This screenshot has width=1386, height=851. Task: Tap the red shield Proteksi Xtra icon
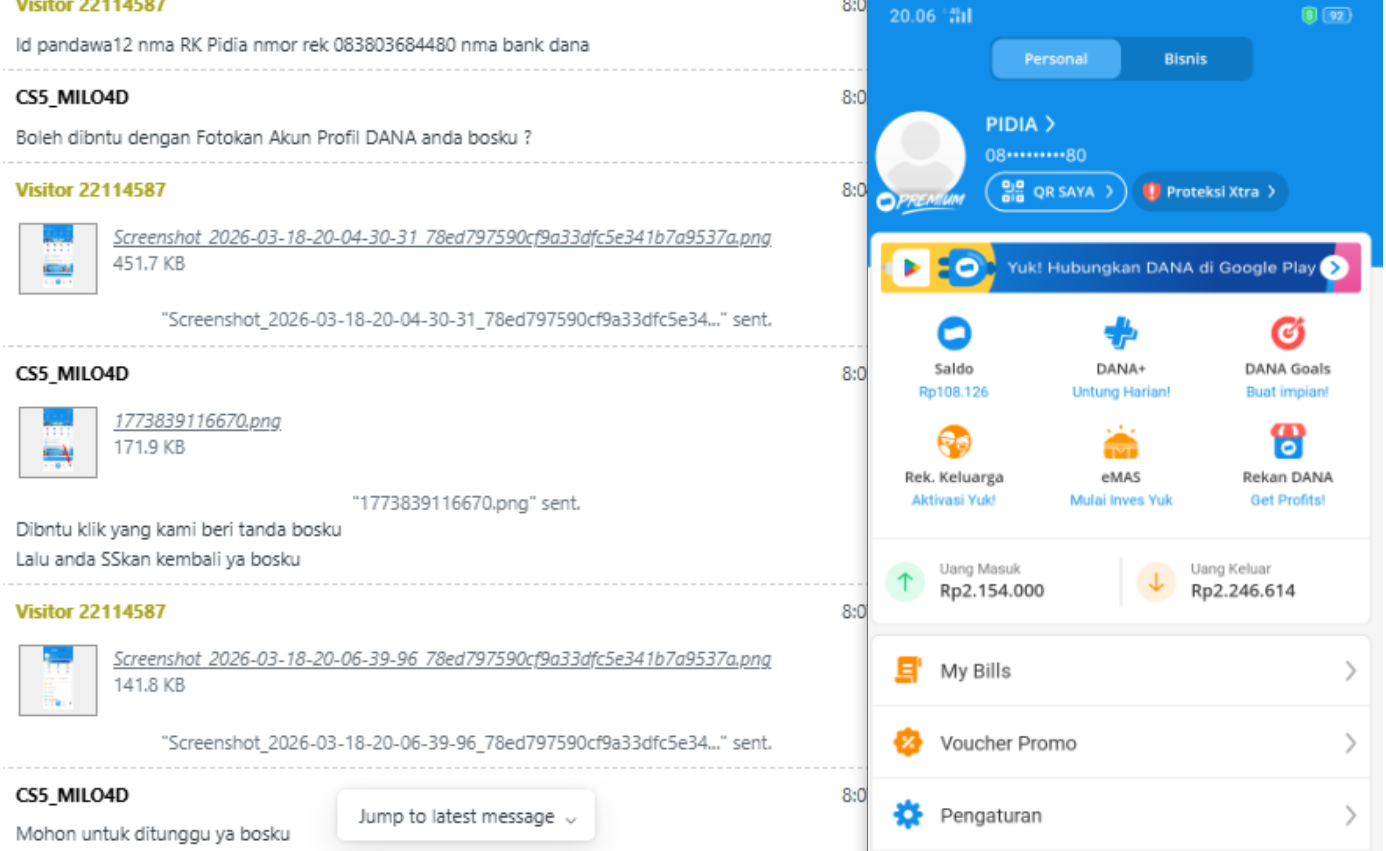[x=1151, y=191]
